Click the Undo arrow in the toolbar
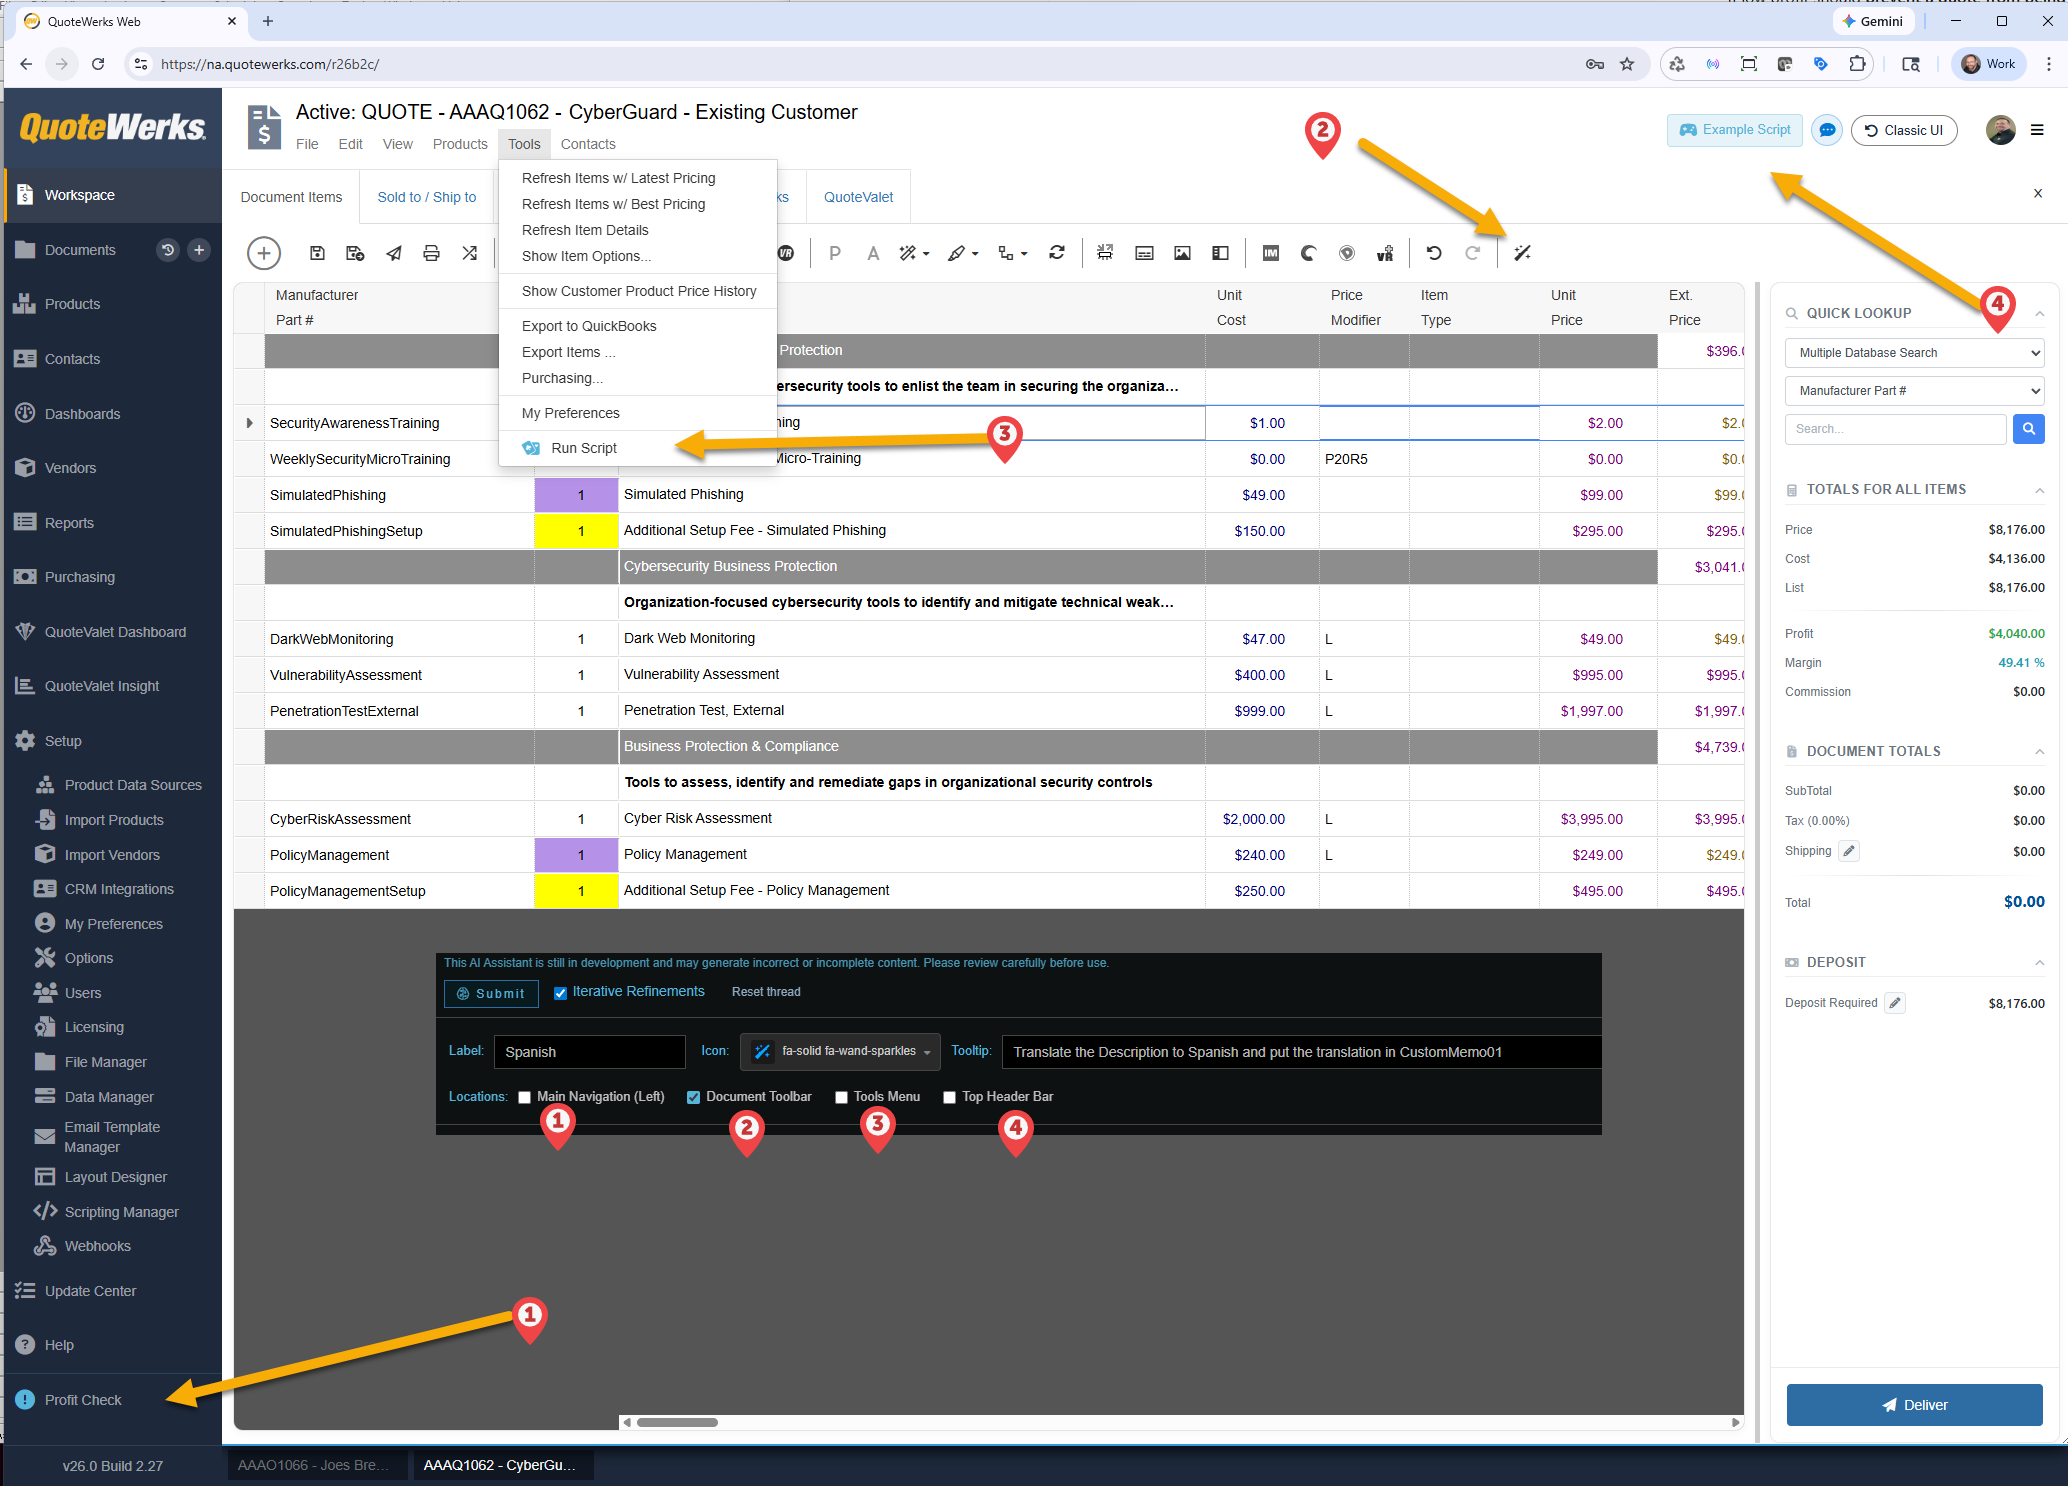 tap(1434, 254)
